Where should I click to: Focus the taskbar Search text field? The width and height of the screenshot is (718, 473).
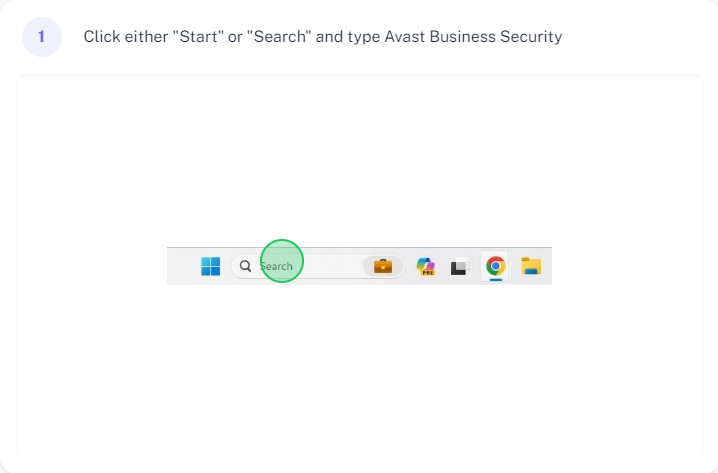coord(318,266)
